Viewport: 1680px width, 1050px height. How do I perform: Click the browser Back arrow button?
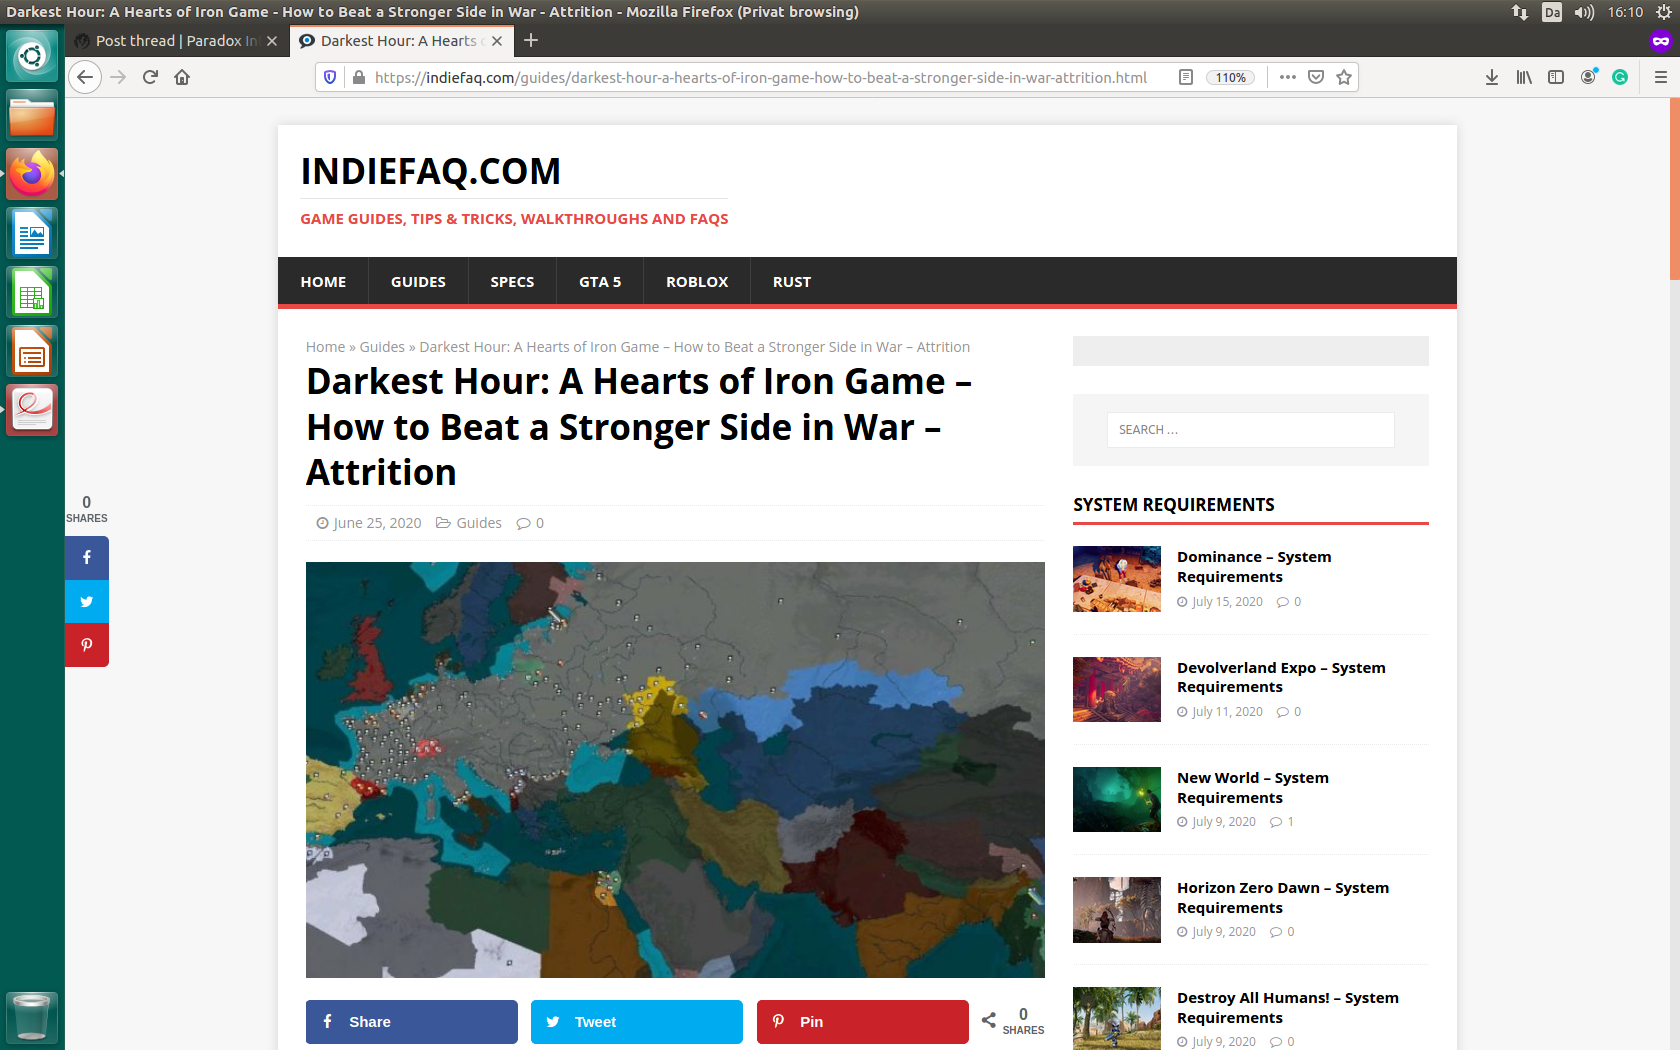pos(85,77)
